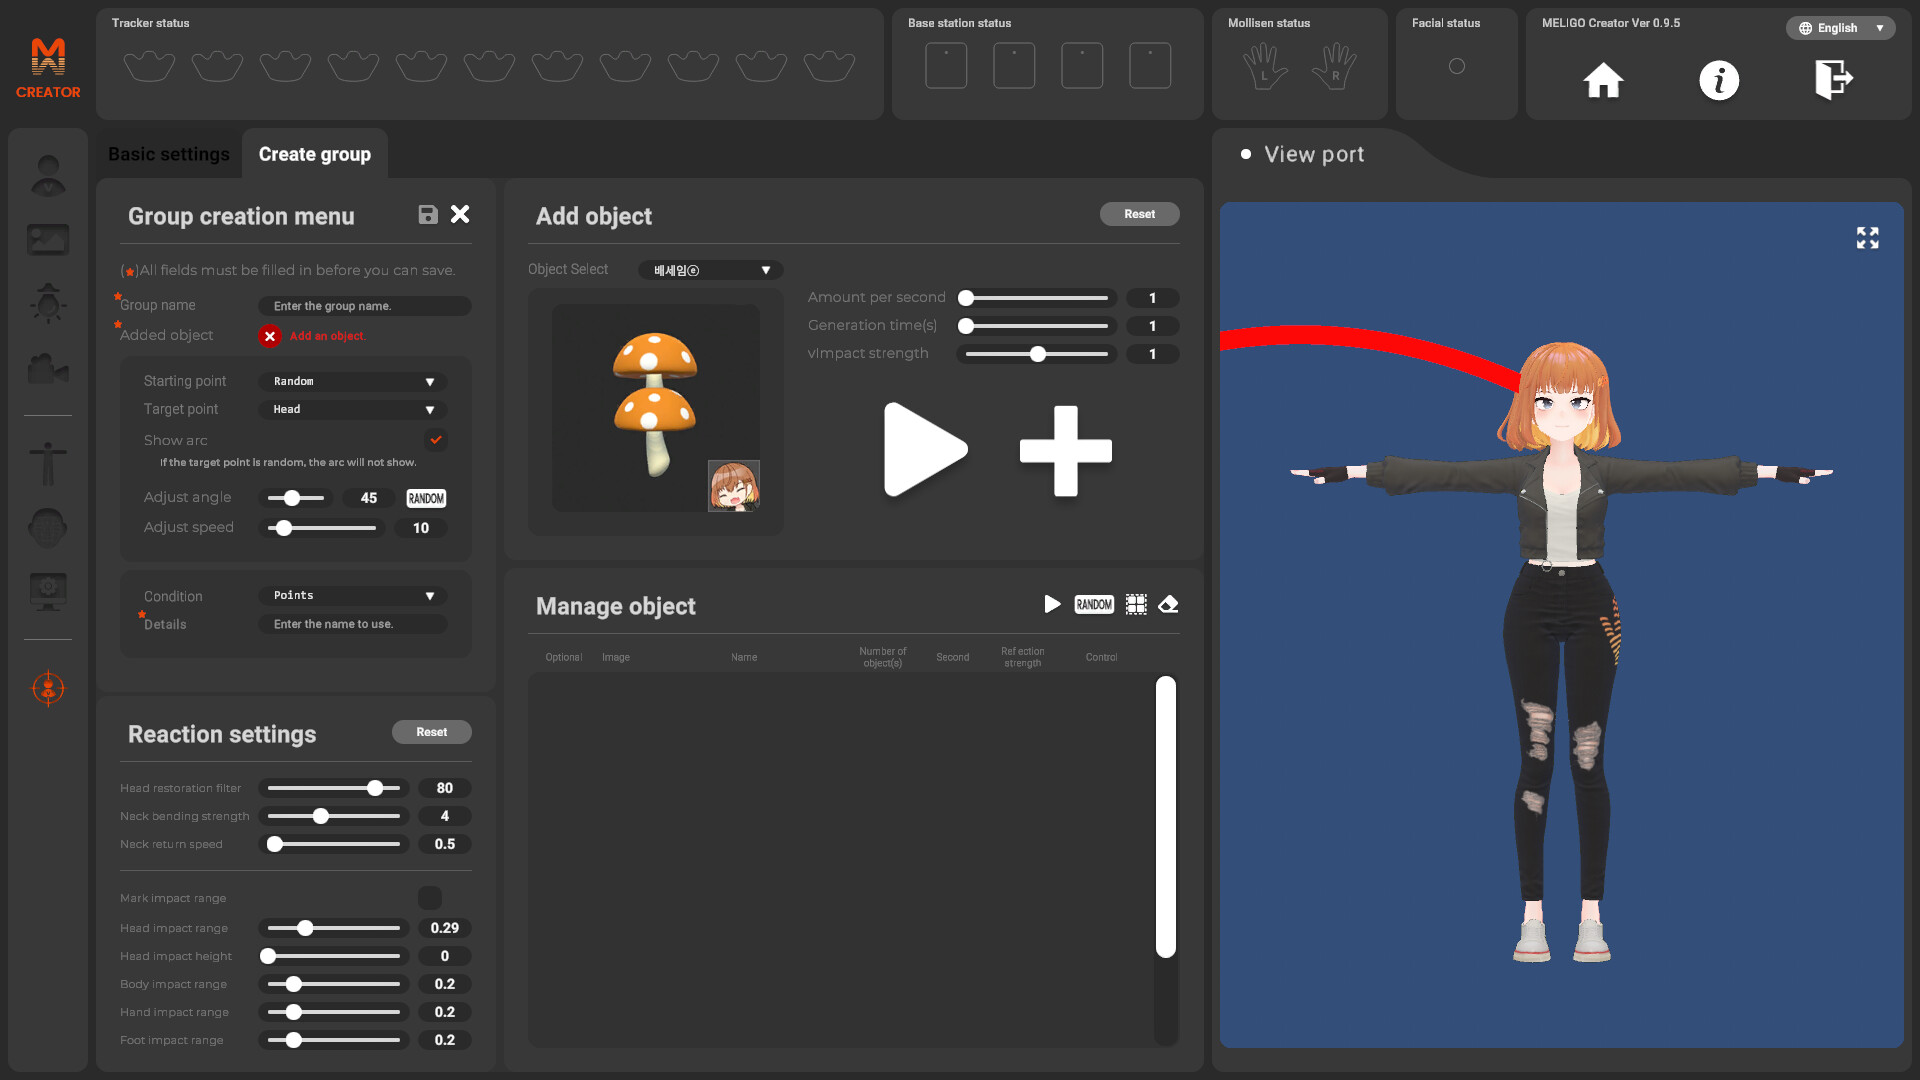Click the MELIGO Creator logo
This screenshot has width=1920, height=1080.
48,68
